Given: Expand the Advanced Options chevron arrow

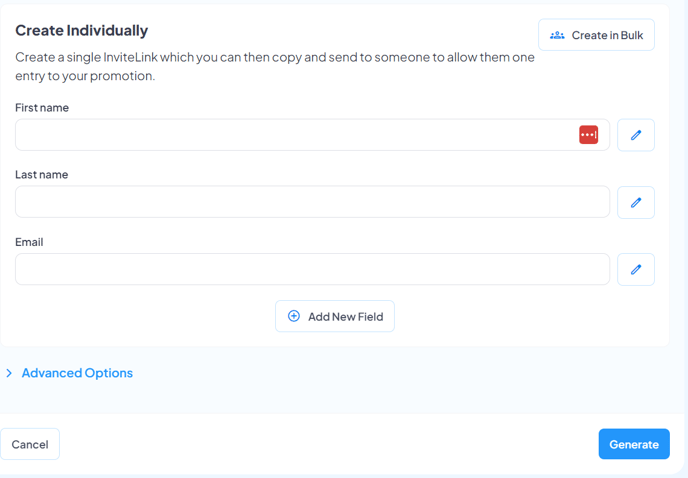Looking at the screenshot, I should [9, 373].
